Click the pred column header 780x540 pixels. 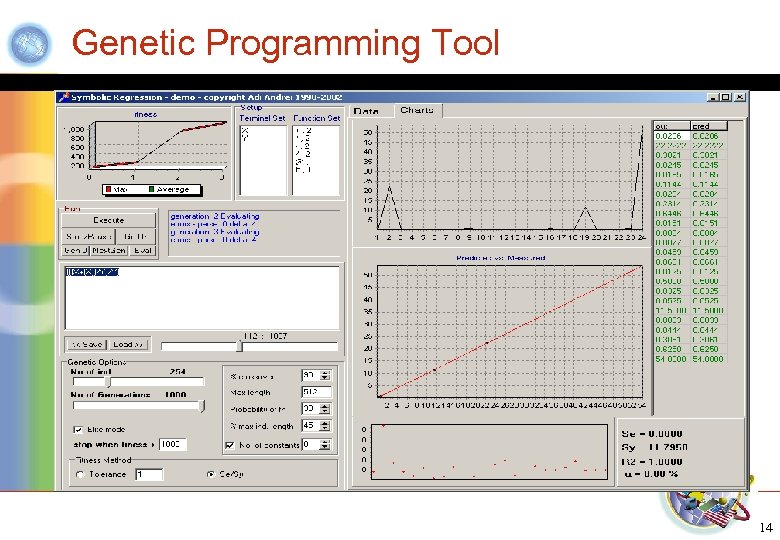tap(709, 126)
